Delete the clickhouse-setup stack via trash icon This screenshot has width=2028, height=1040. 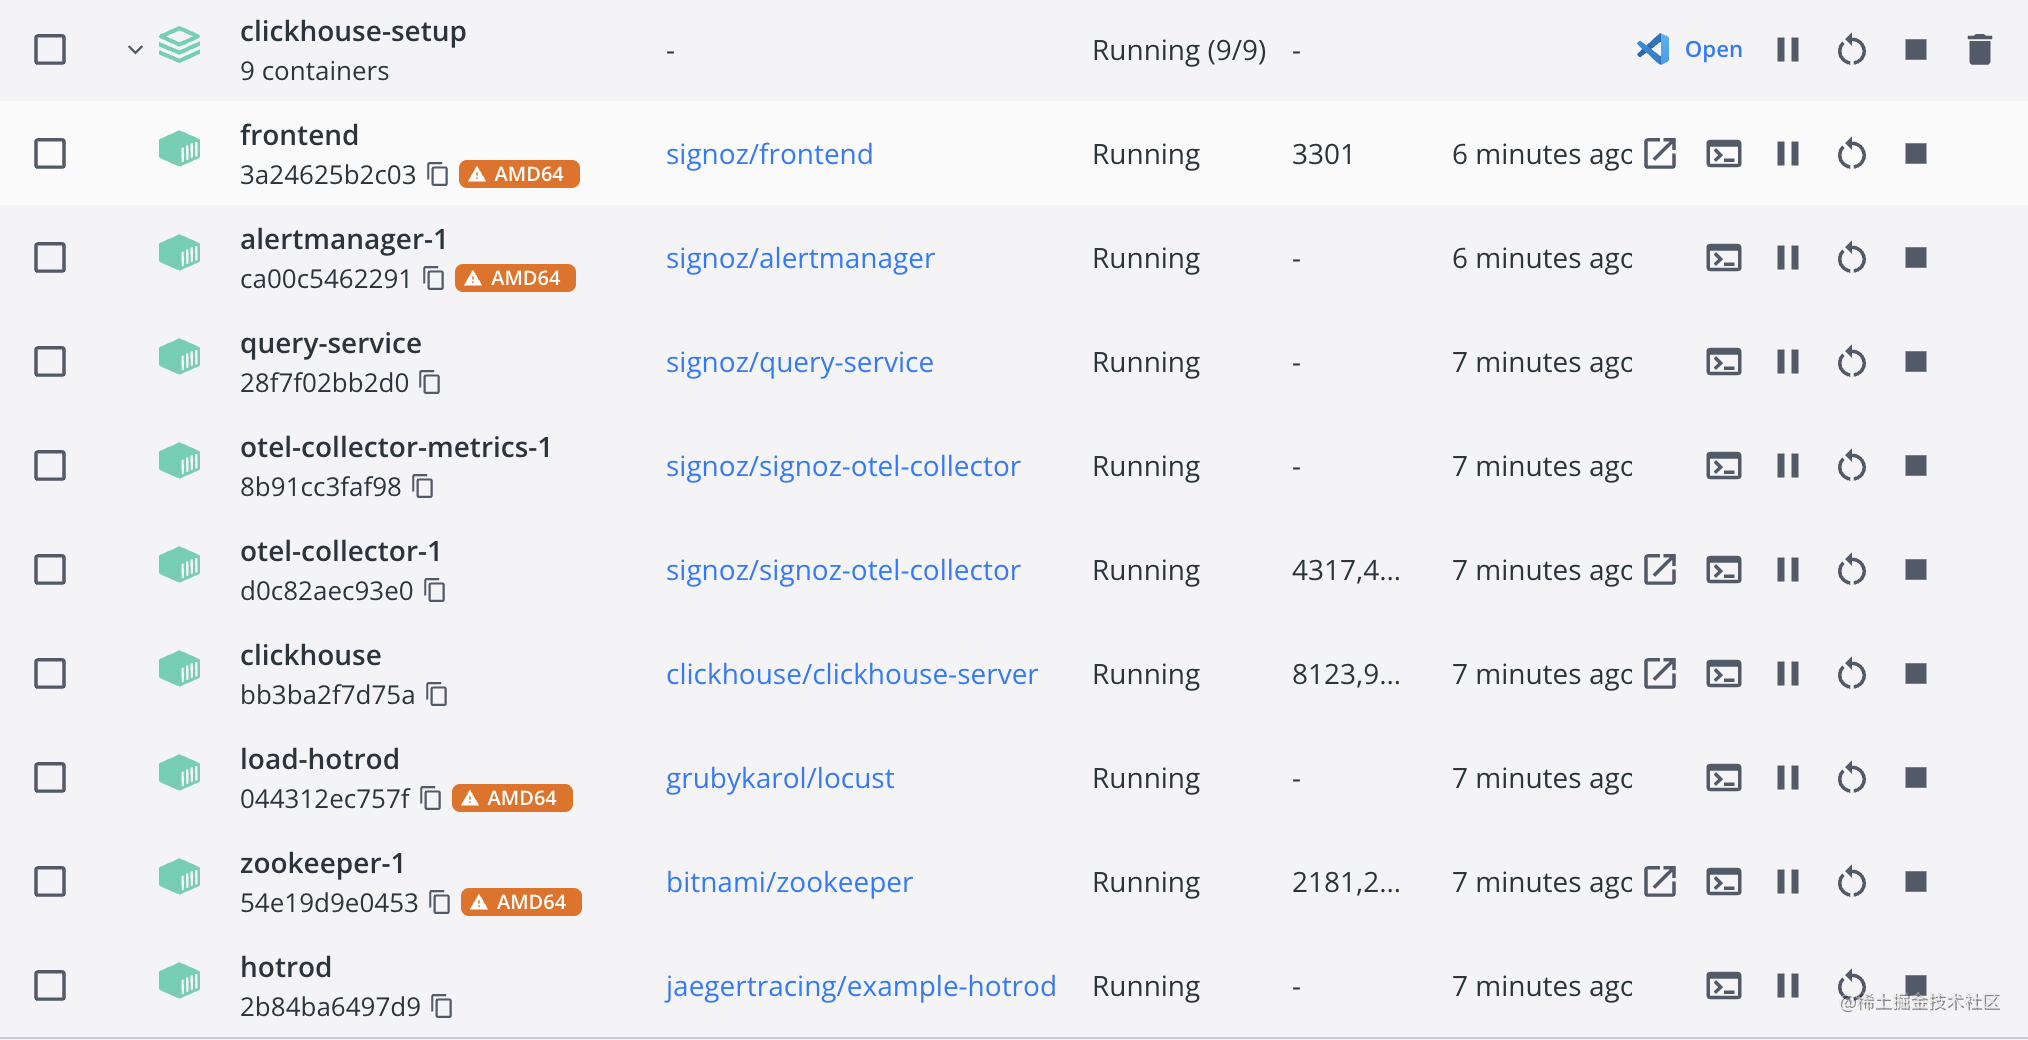coord(1979,50)
